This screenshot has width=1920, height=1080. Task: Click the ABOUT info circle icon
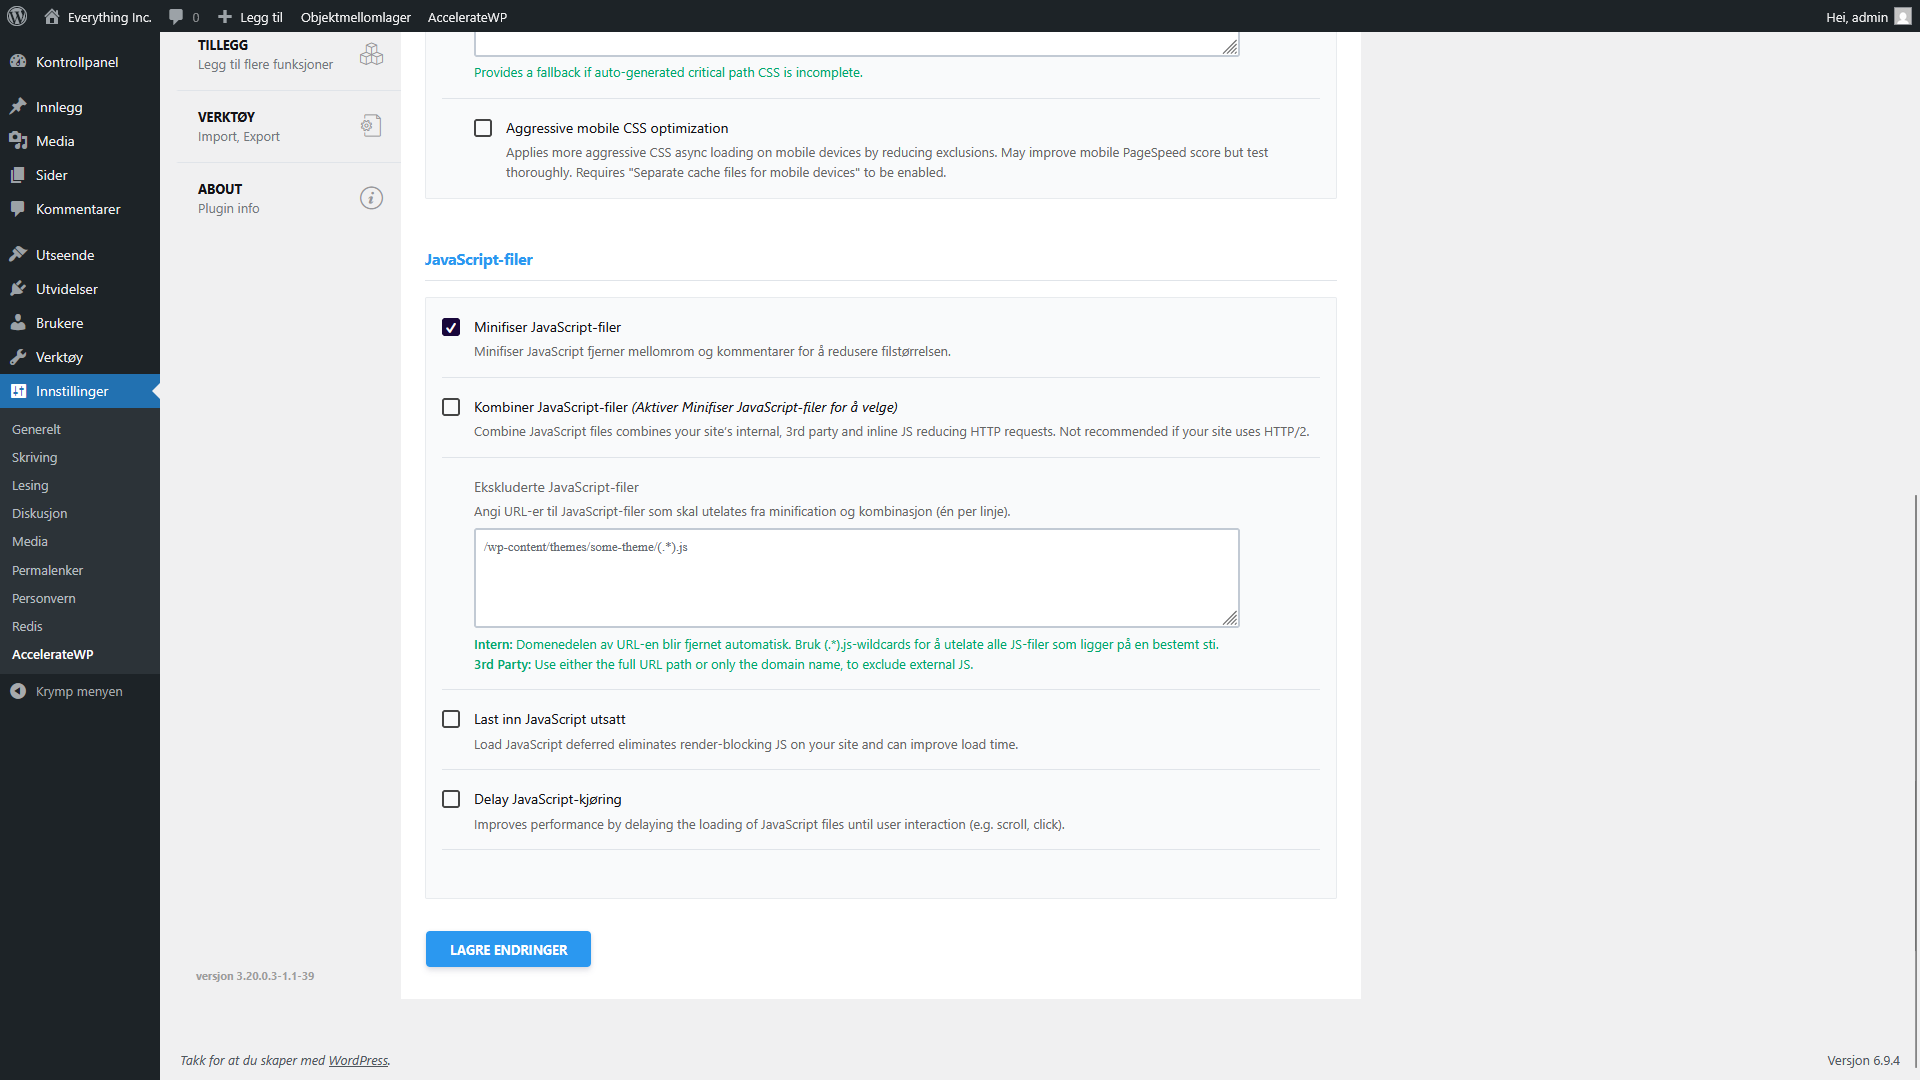(371, 198)
